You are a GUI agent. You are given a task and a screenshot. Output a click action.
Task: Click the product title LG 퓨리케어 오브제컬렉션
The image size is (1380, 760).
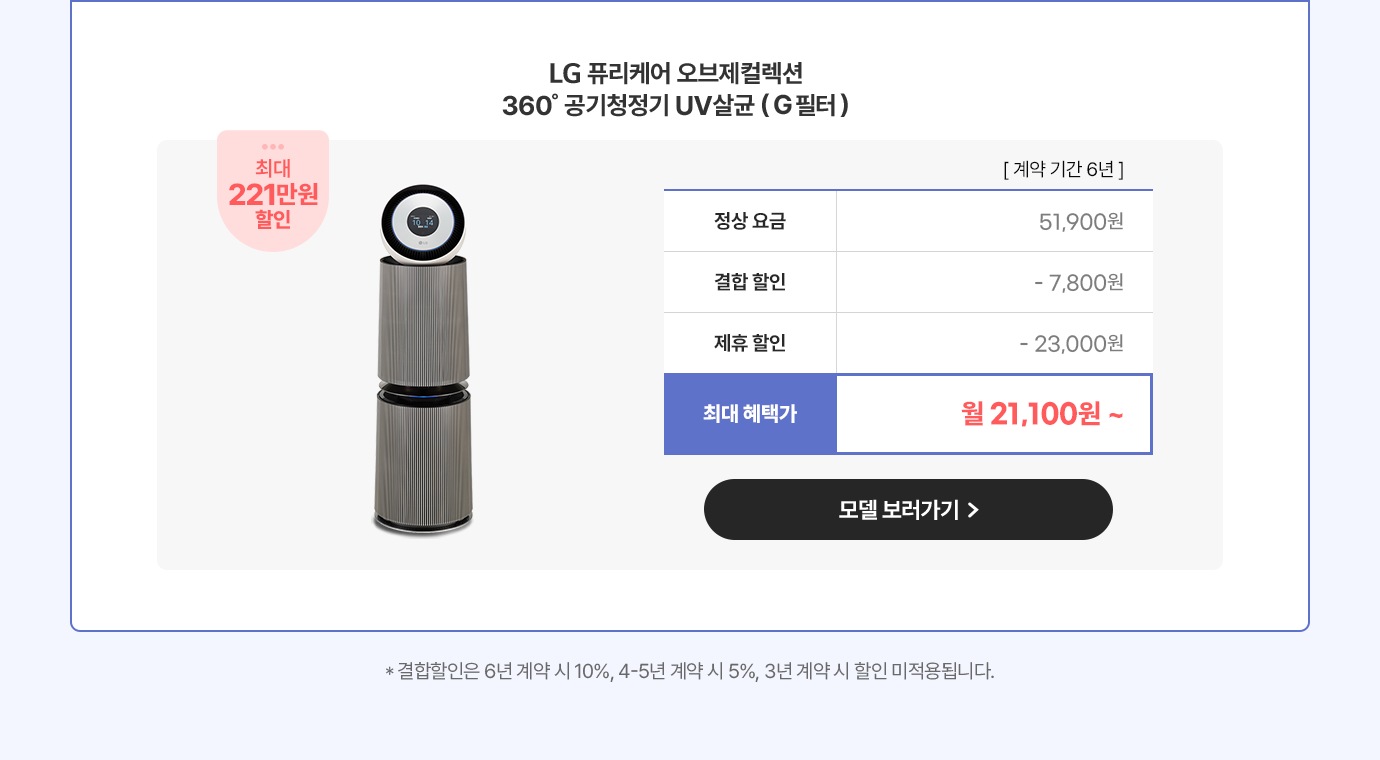[676, 73]
